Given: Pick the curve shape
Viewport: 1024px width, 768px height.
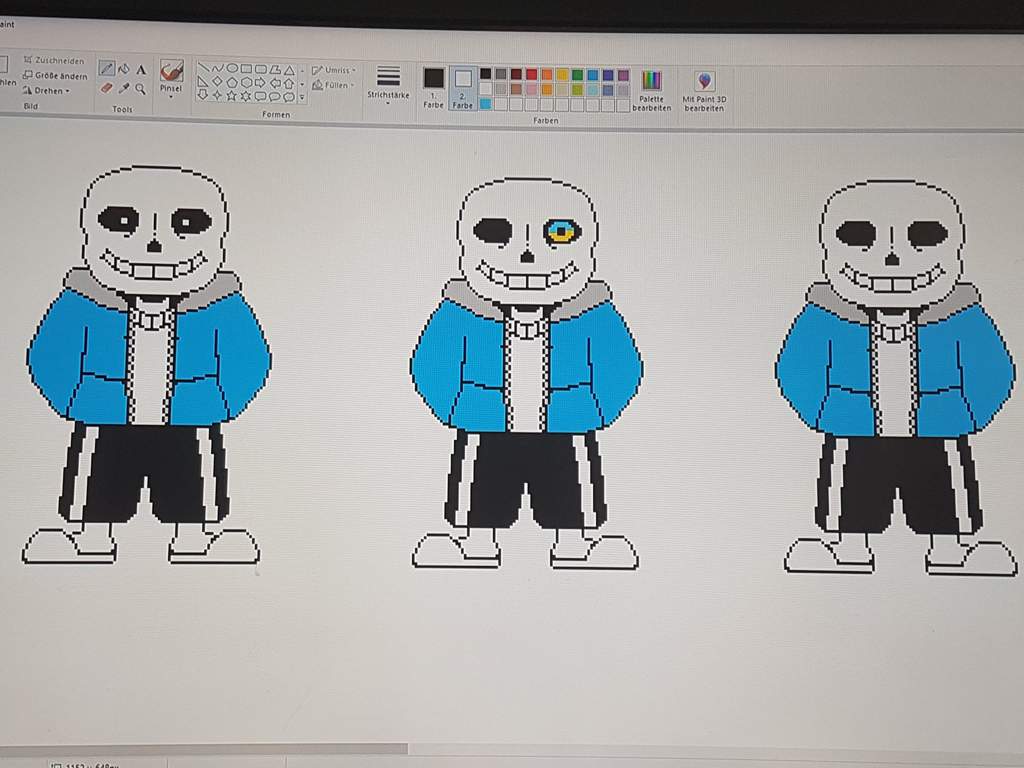Looking at the screenshot, I should pyautogui.click(x=217, y=67).
